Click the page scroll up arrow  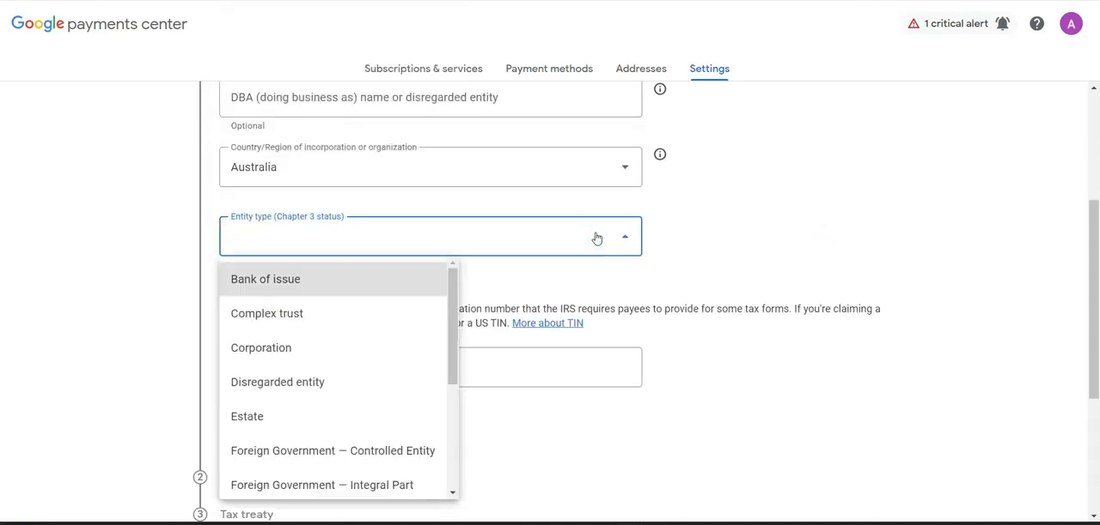pos(1094,88)
